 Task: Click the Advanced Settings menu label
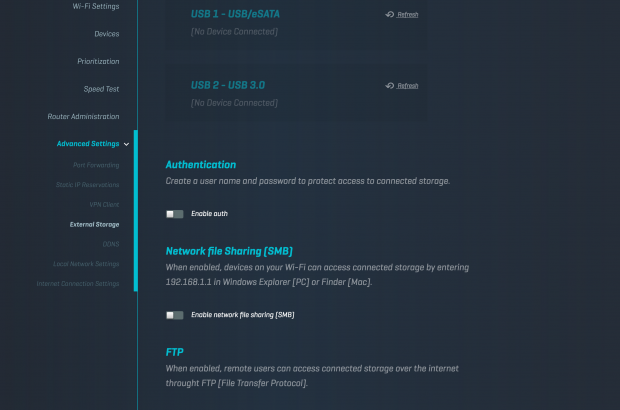point(87,144)
